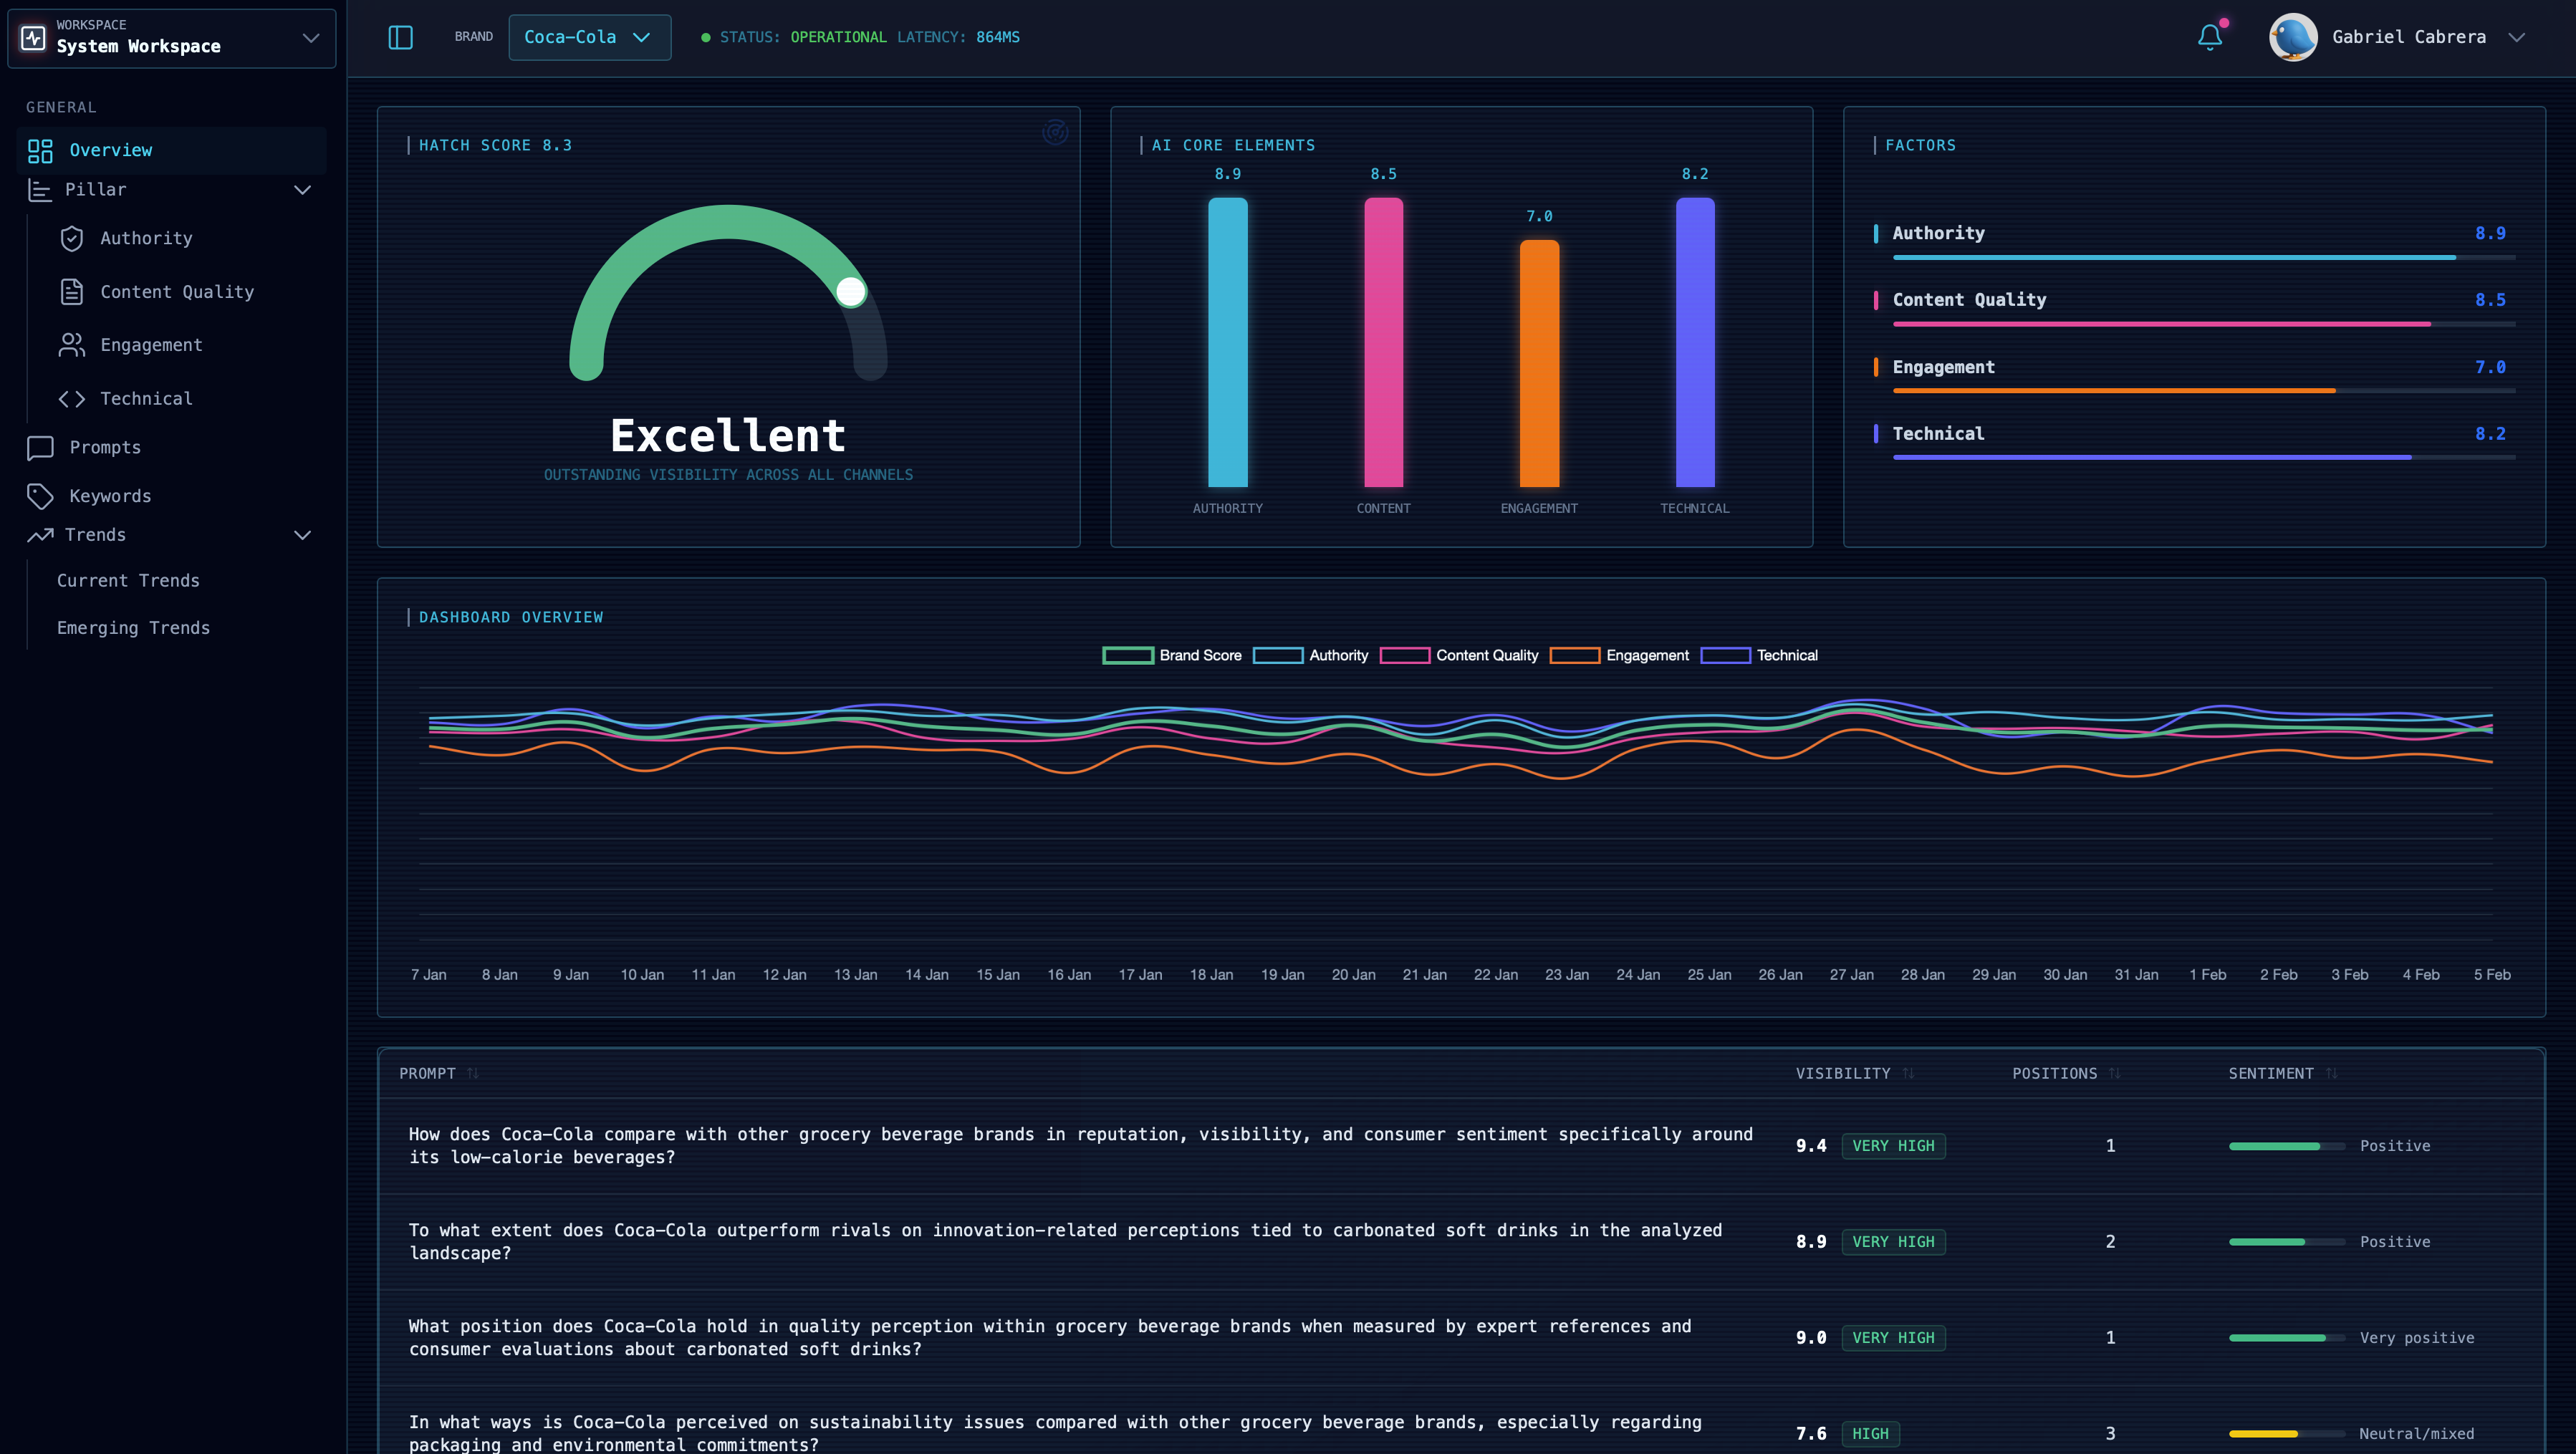
Task: Click the Very positive sentiment label
Action: coord(2417,1338)
